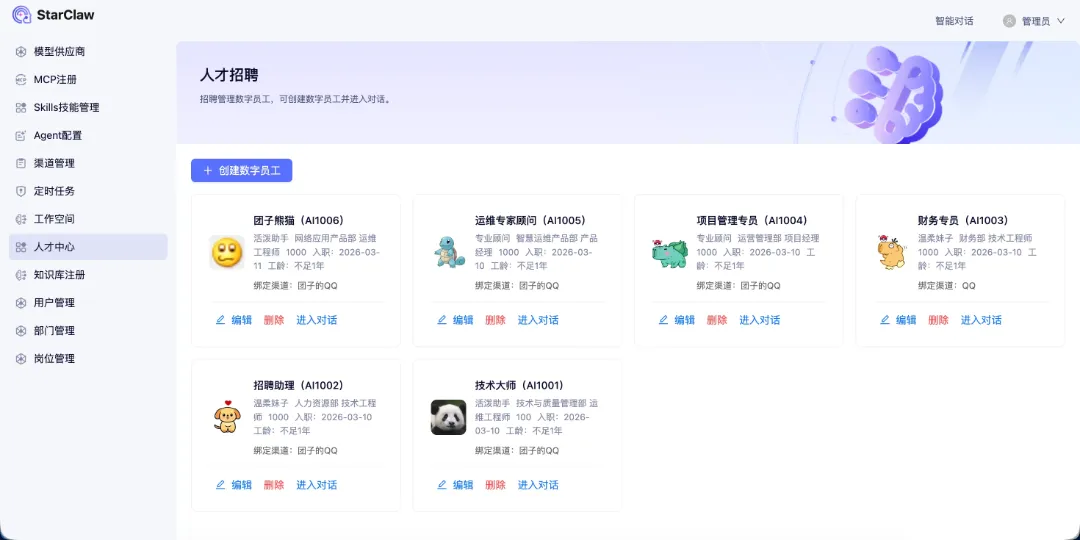Click the 工作空间 sidebar icon
Image resolution: width=1080 pixels, height=540 pixels.
pos(21,219)
